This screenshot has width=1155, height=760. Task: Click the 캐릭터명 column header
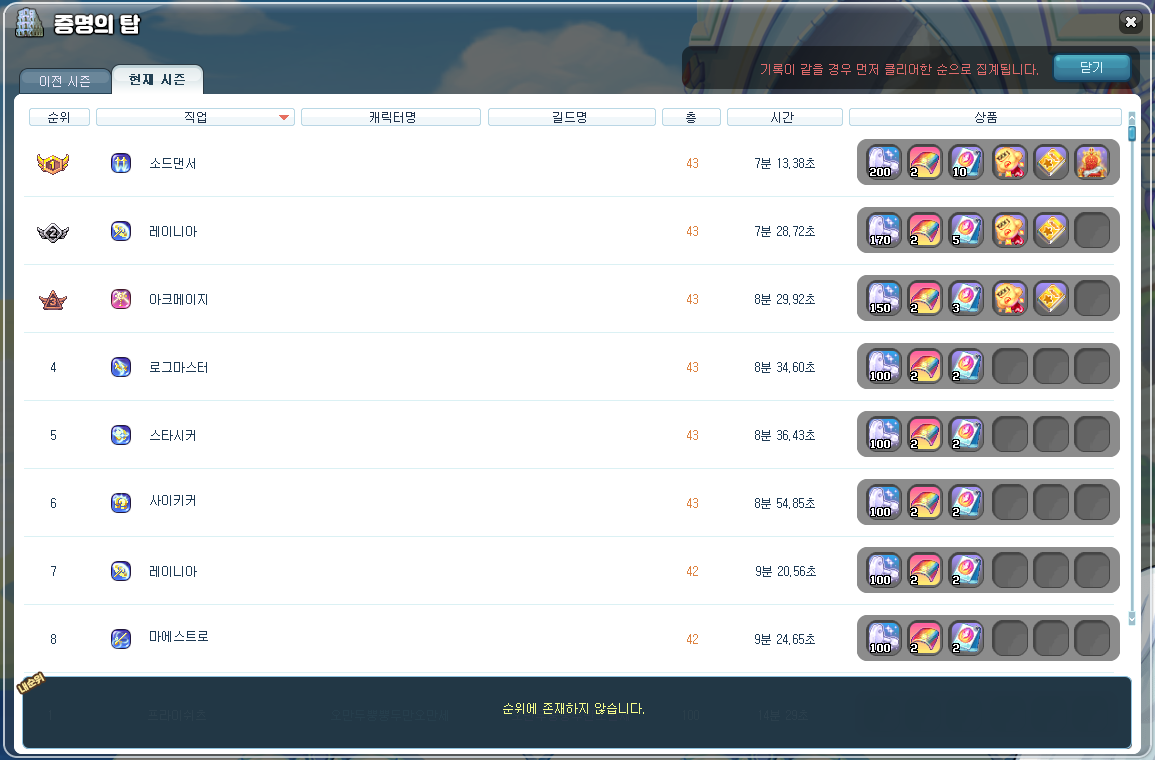391,117
